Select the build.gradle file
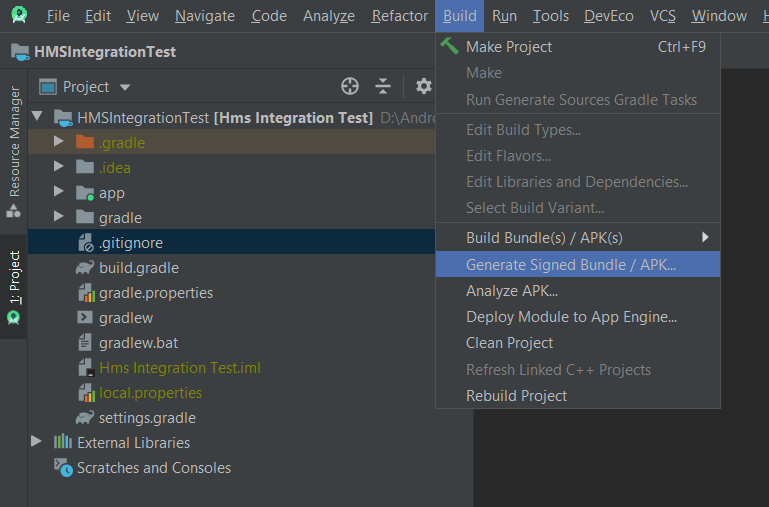Screen dimensions: 769x507 point(138,268)
